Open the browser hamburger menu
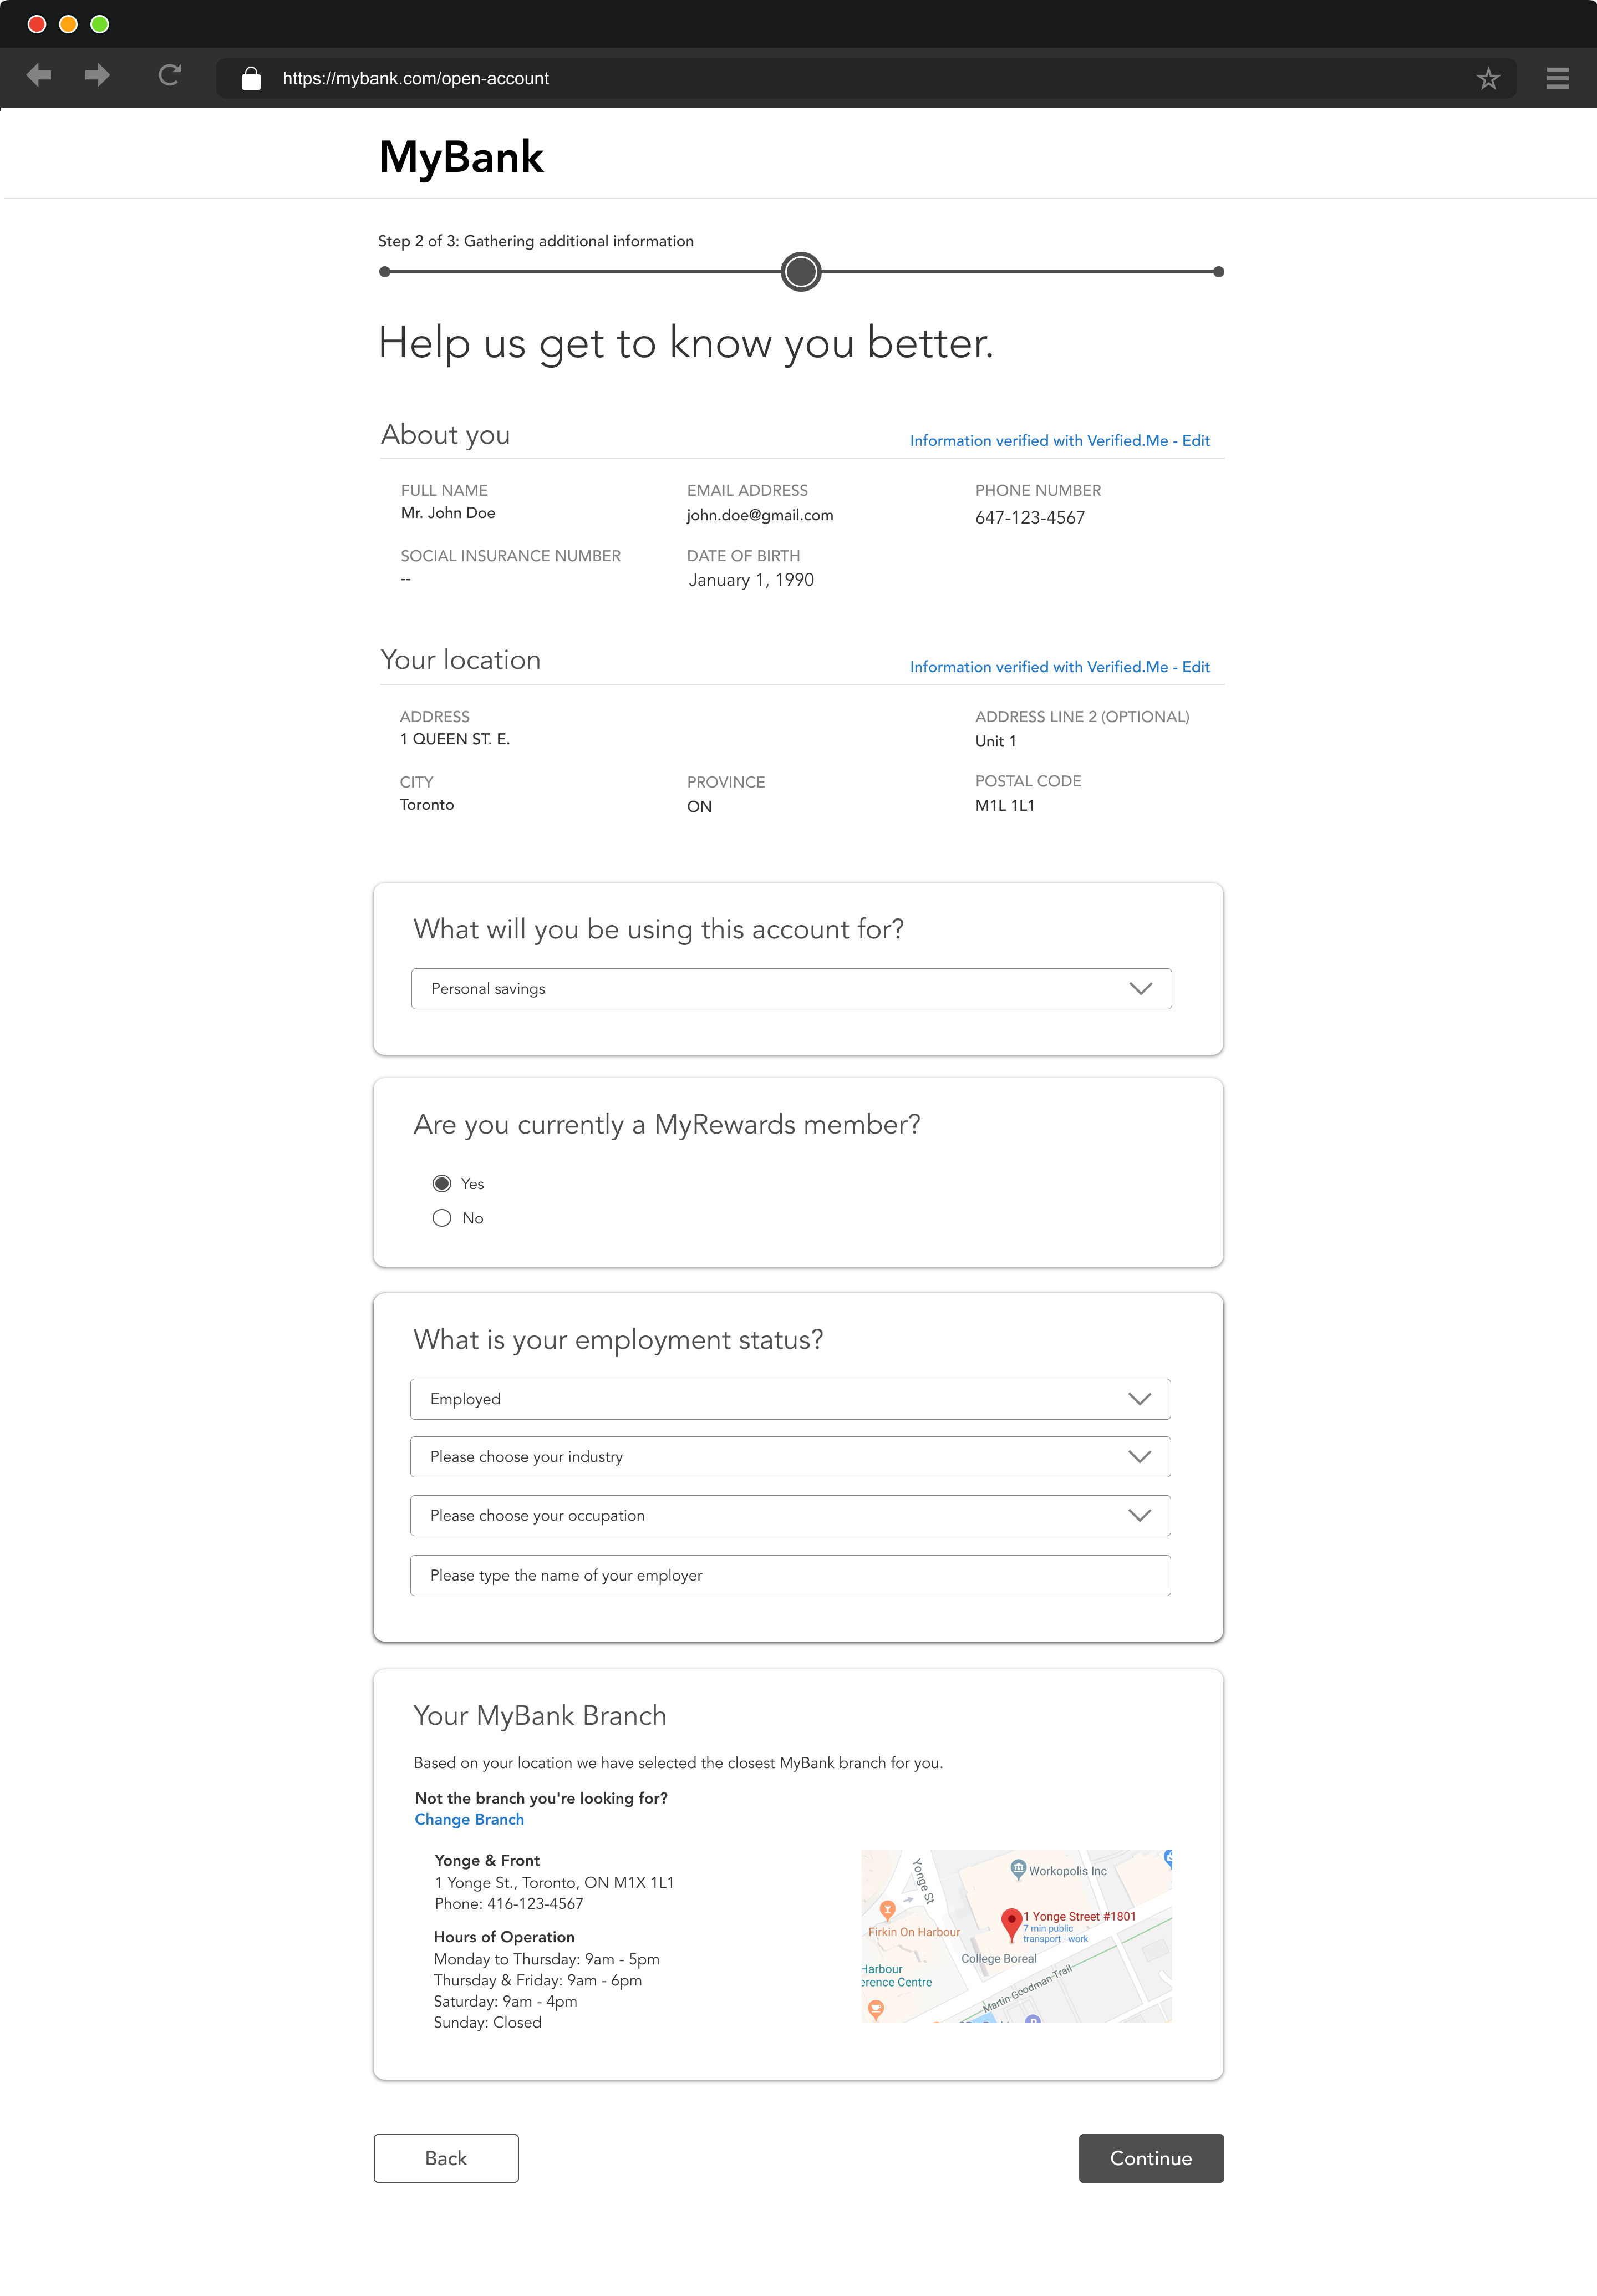This screenshot has height=2296, width=1597. coord(1557,78)
